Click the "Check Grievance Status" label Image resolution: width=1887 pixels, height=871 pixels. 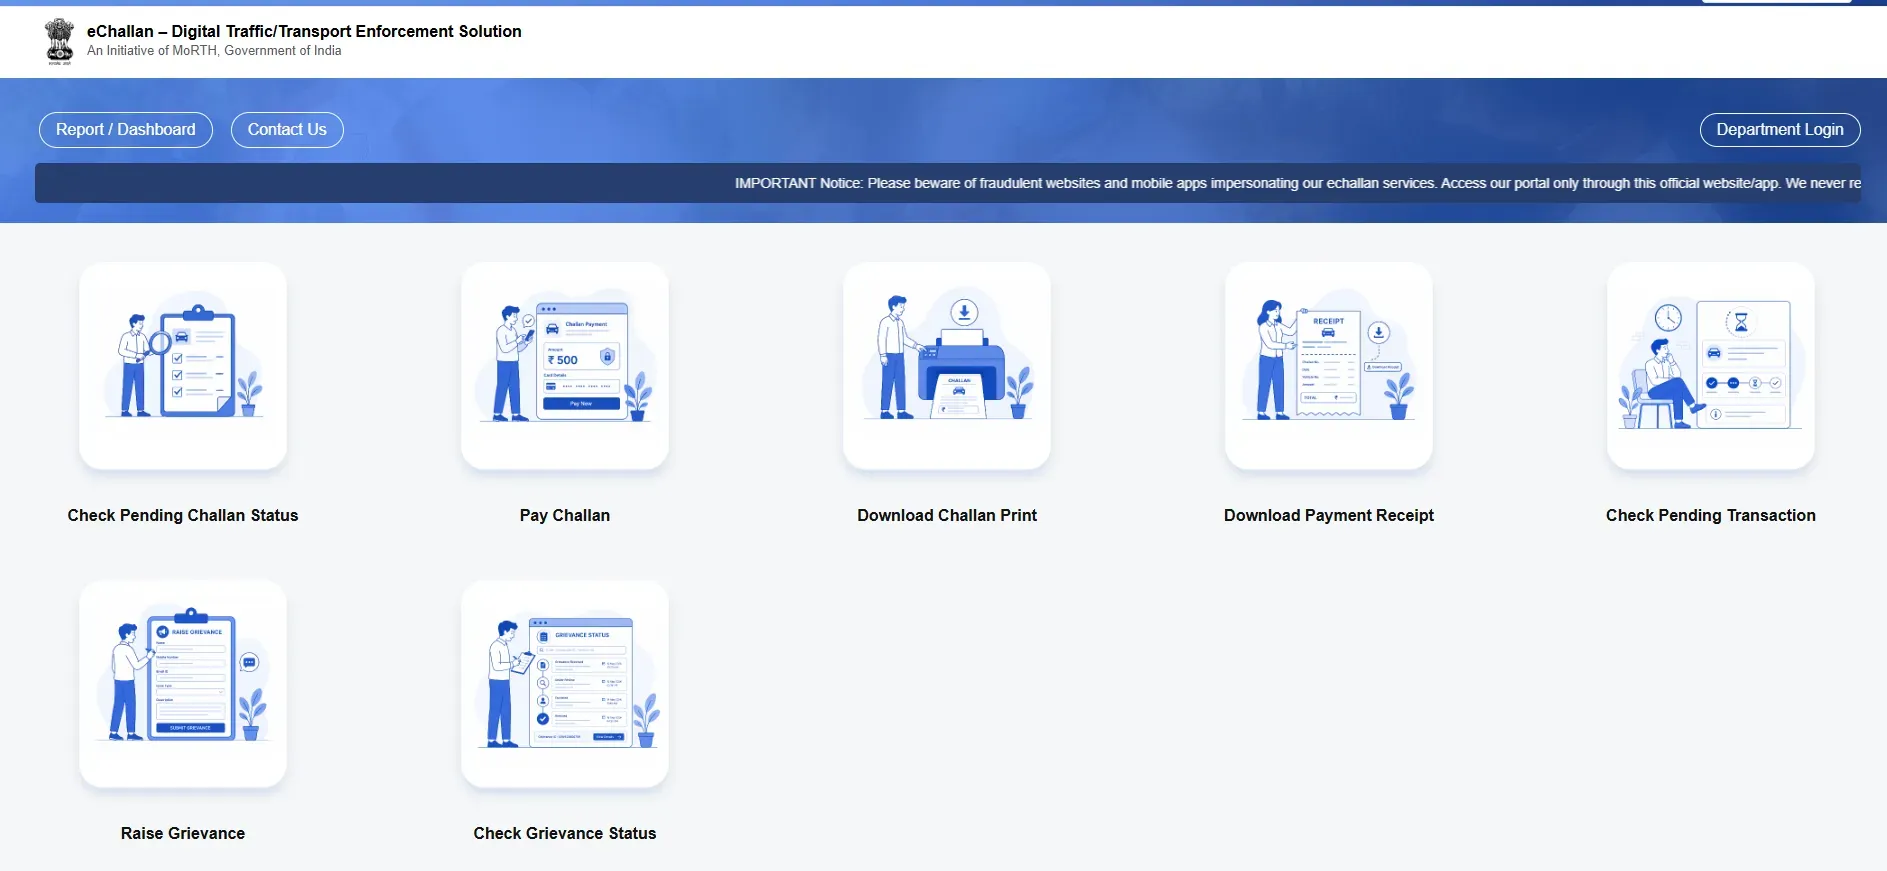pos(565,833)
